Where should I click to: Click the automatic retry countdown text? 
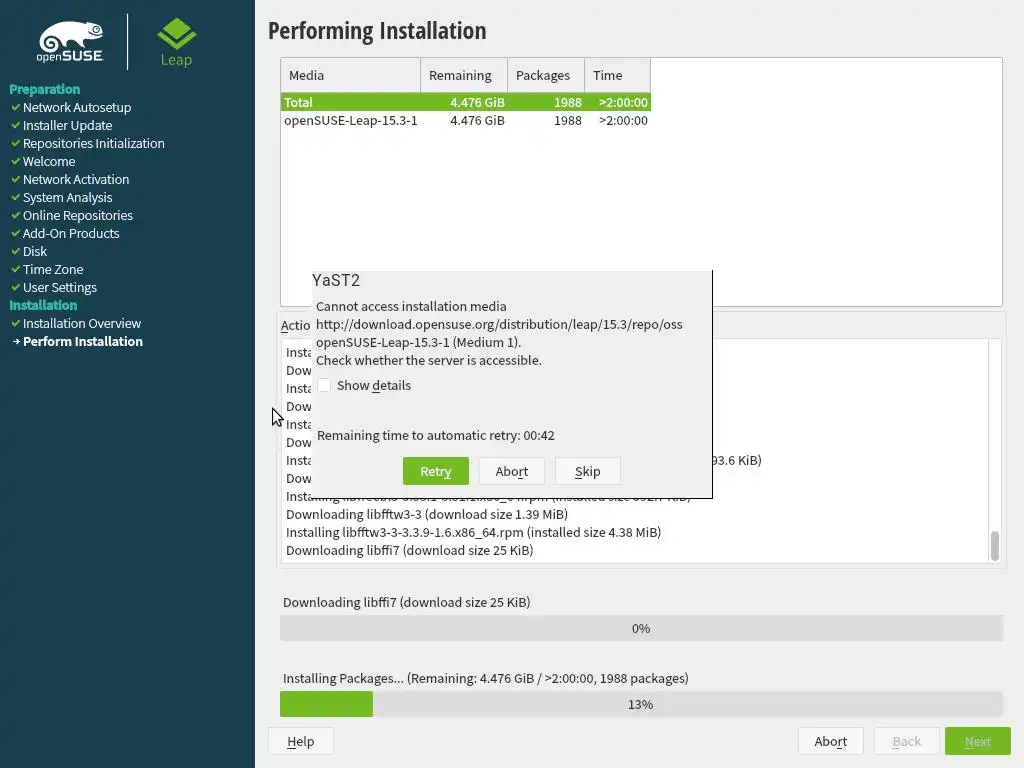(x=436, y=436)
